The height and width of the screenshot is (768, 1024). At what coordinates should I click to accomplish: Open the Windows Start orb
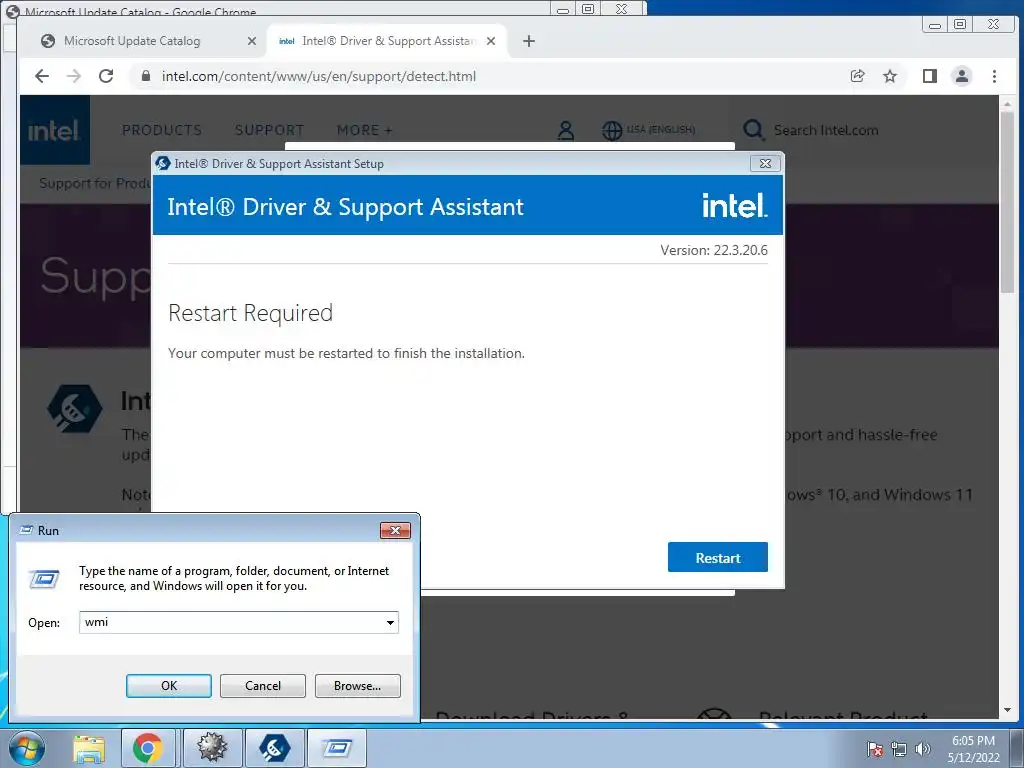pyautogui.click(x=26, y=748)
